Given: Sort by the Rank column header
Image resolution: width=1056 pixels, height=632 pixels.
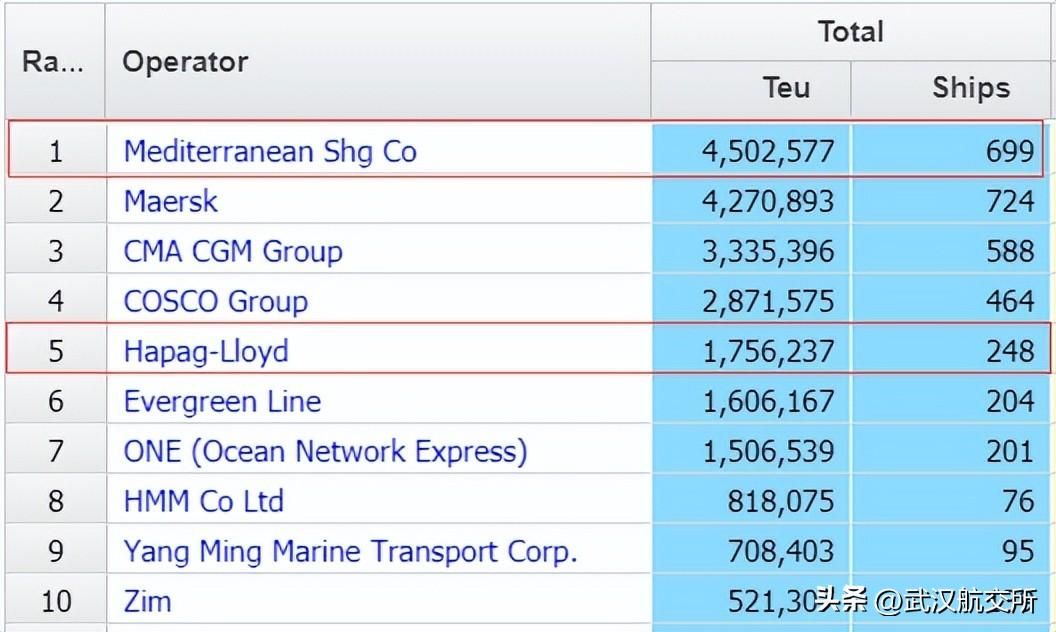Looking at the screenshot, I should (x=53, y=62).
